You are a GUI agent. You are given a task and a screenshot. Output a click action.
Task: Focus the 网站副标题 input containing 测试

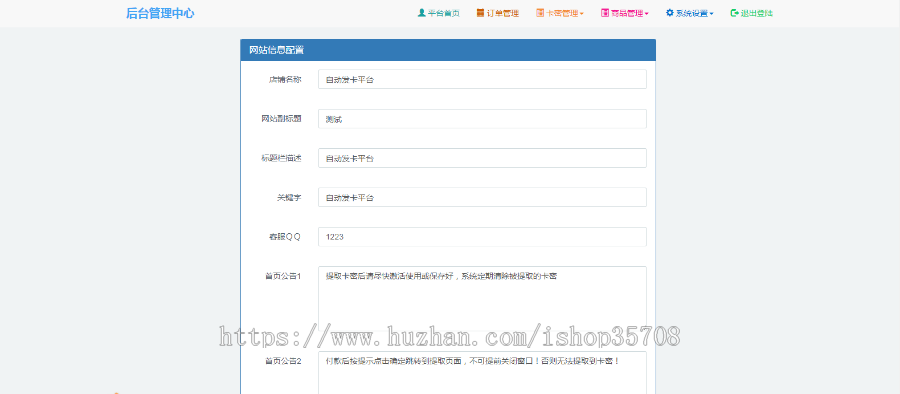pyautogui.click(x=482, y=119)
